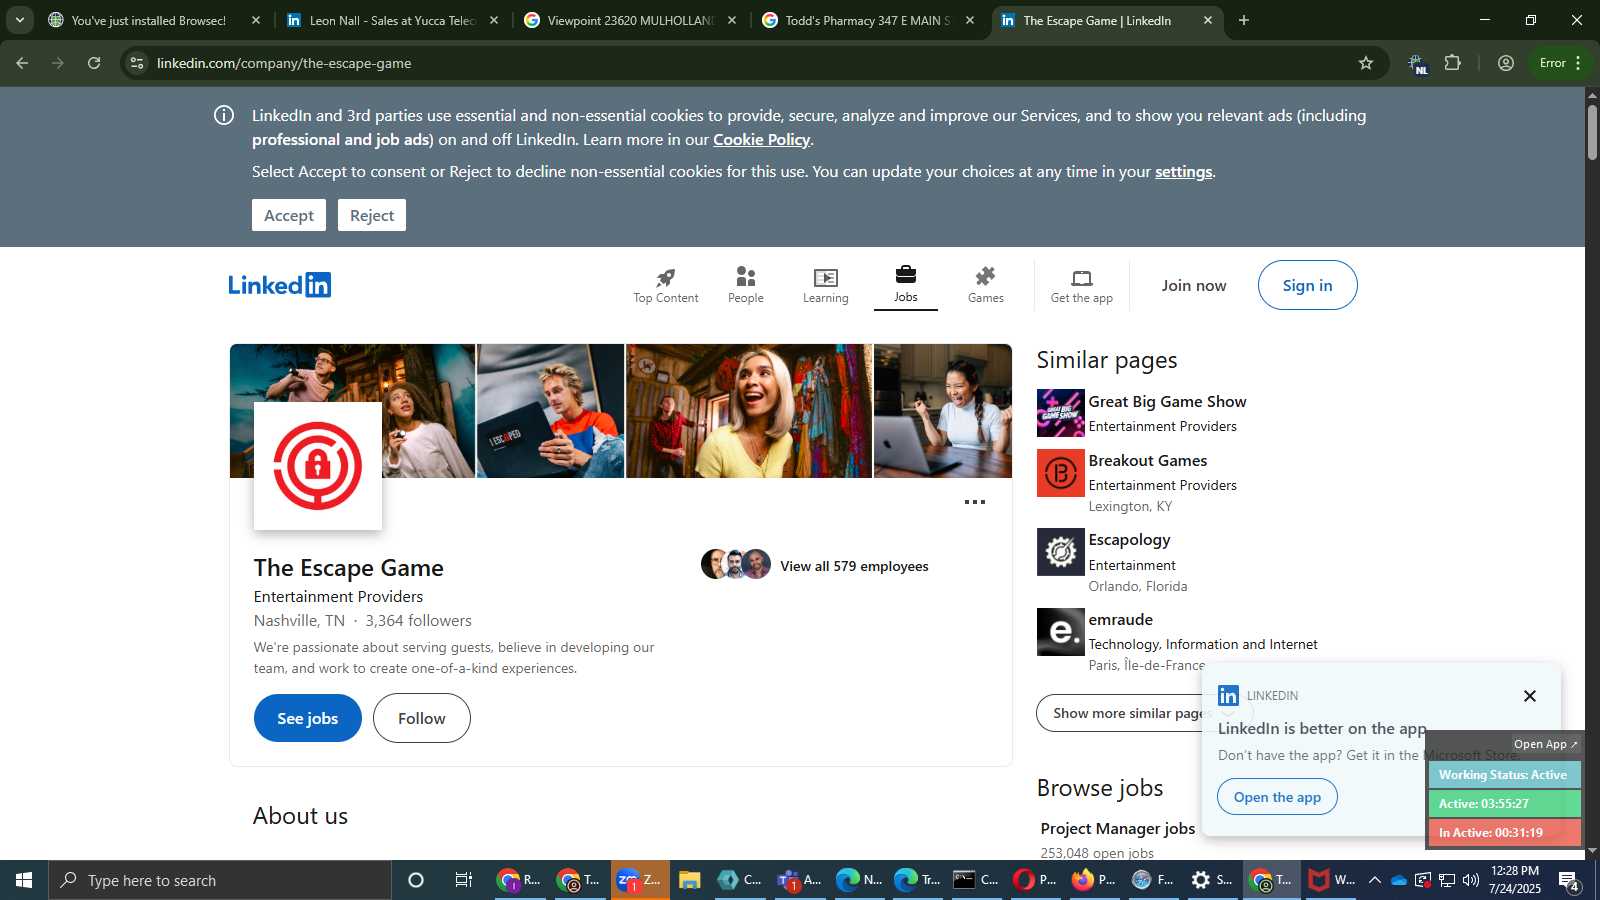The width and height of the screenshot is (1600, 900).
Task: Select the Jobs briefcase nav item
Action: (x=906, y=284)
